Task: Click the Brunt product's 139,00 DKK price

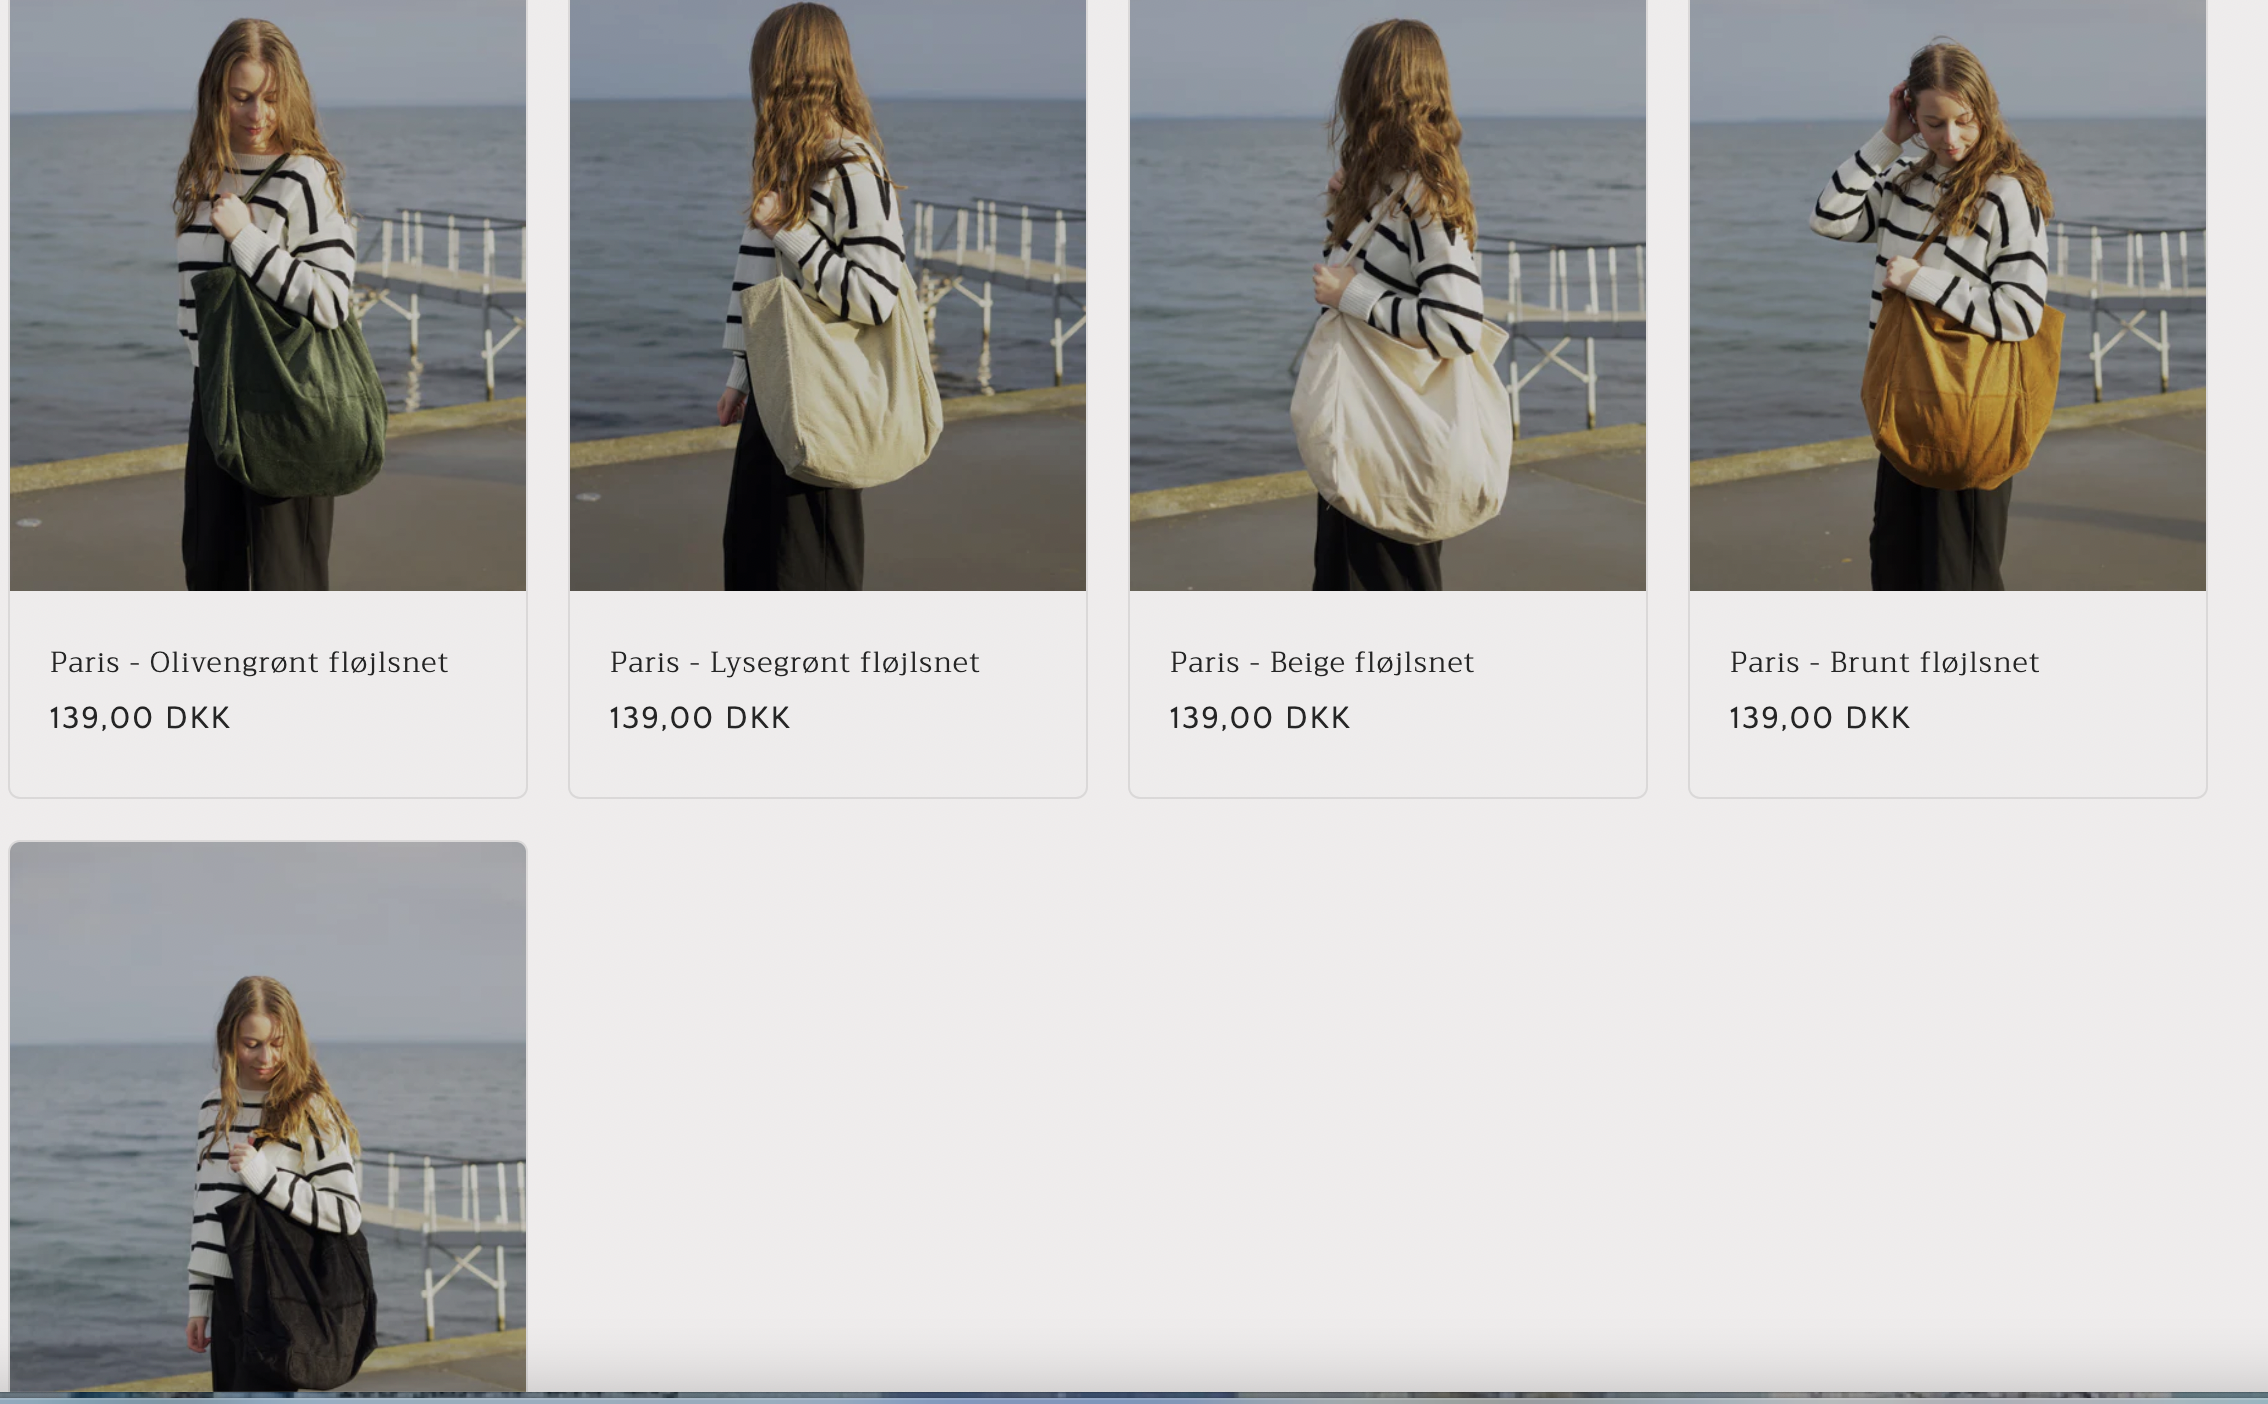Action: click(1820, 718)
